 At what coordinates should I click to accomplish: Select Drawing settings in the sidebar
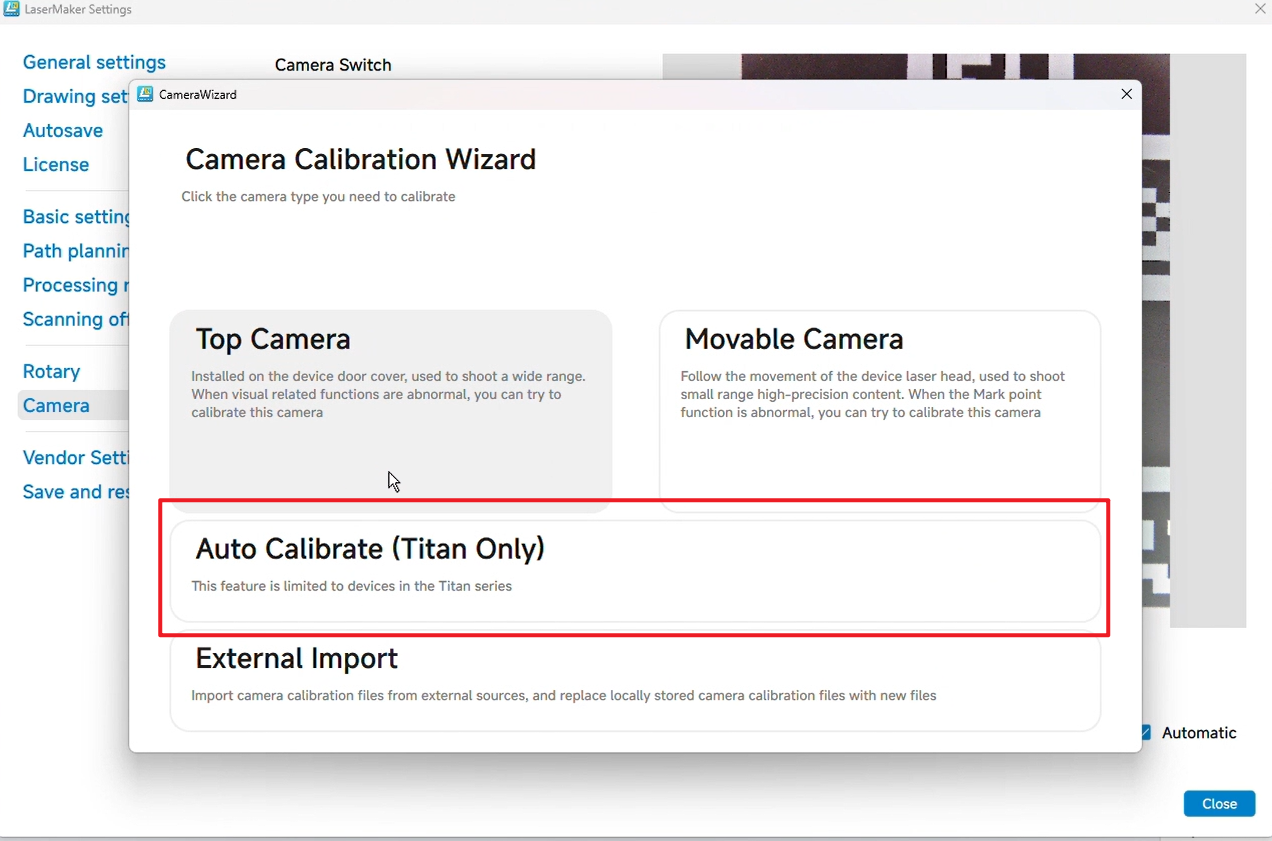[75, 96]
